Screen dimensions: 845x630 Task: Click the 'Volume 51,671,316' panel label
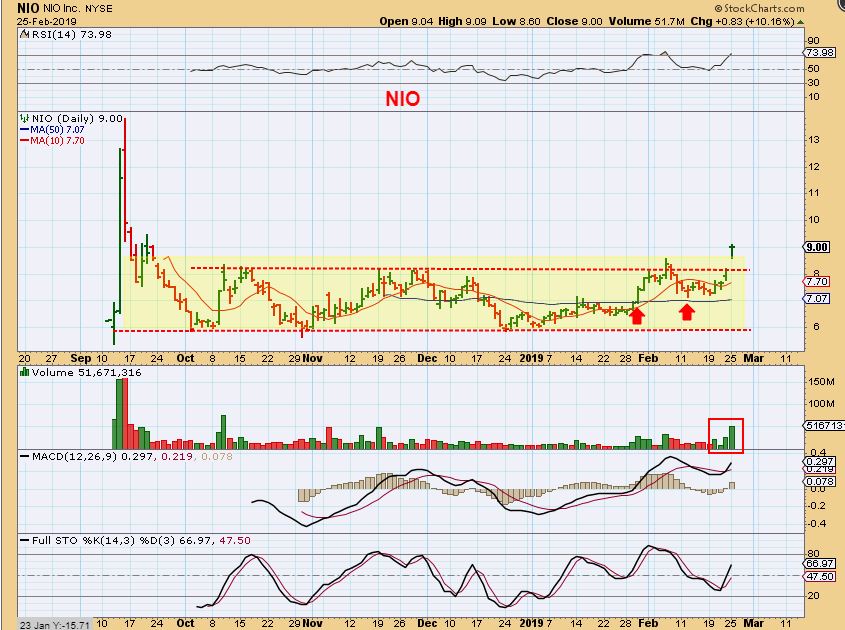pos(86,372)
